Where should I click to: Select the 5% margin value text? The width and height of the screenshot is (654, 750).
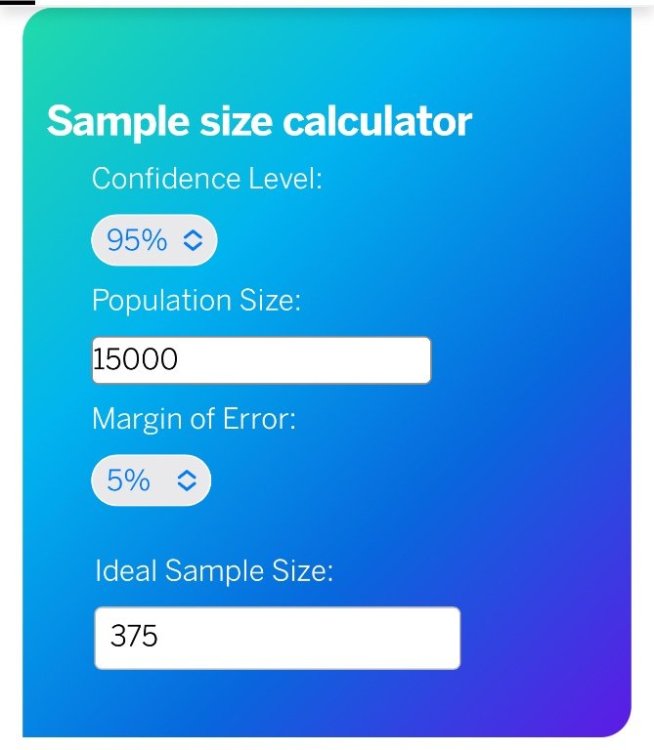pos(128,481)
